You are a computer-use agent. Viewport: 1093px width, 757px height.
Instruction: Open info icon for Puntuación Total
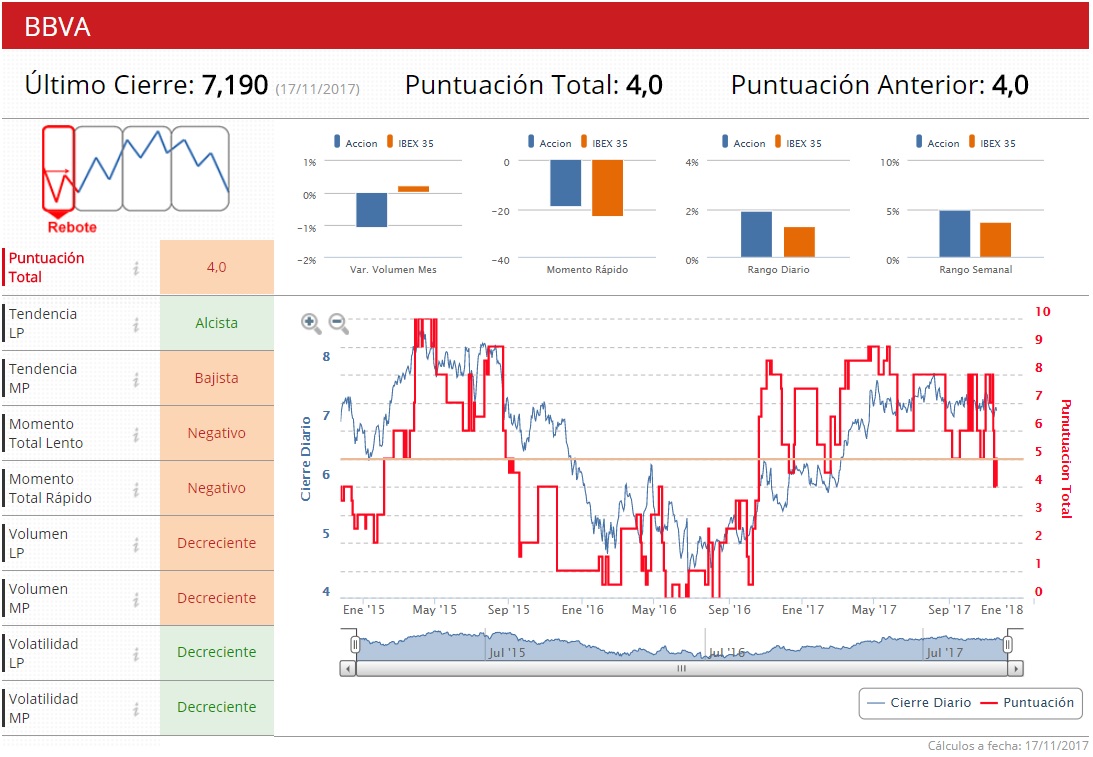[x=136, y=268]
